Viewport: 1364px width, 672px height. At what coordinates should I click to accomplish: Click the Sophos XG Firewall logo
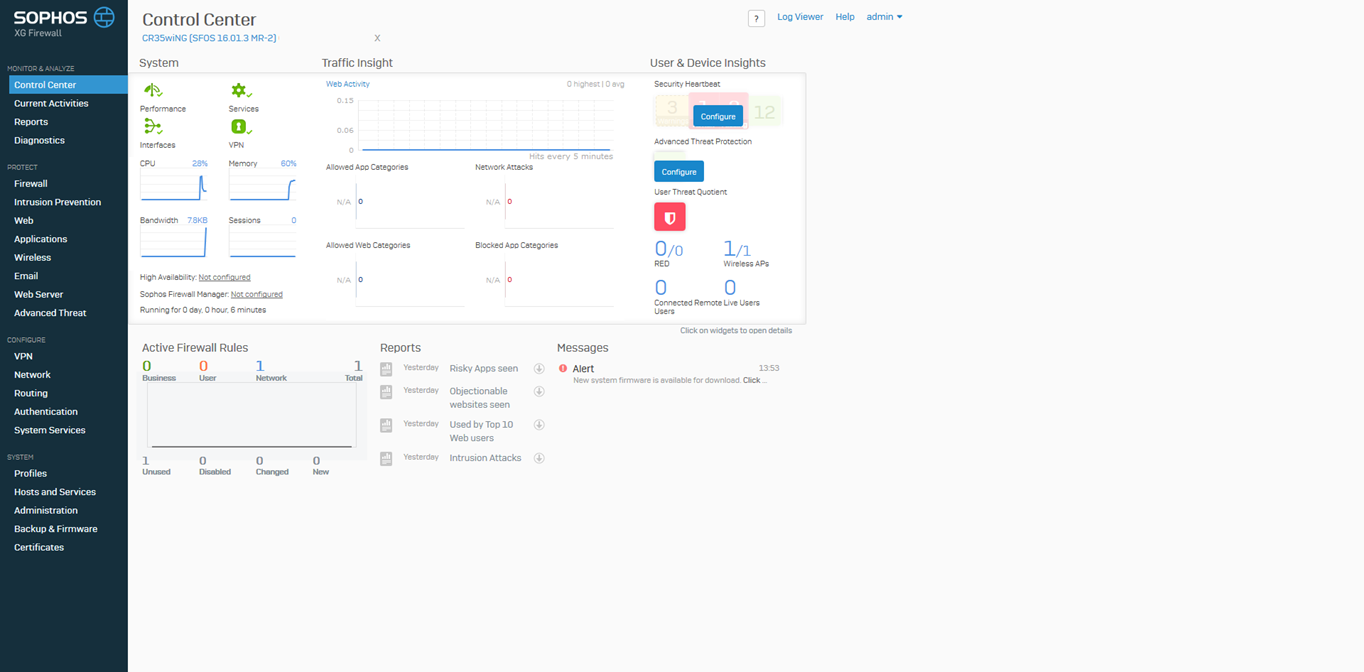pos(64,21)
